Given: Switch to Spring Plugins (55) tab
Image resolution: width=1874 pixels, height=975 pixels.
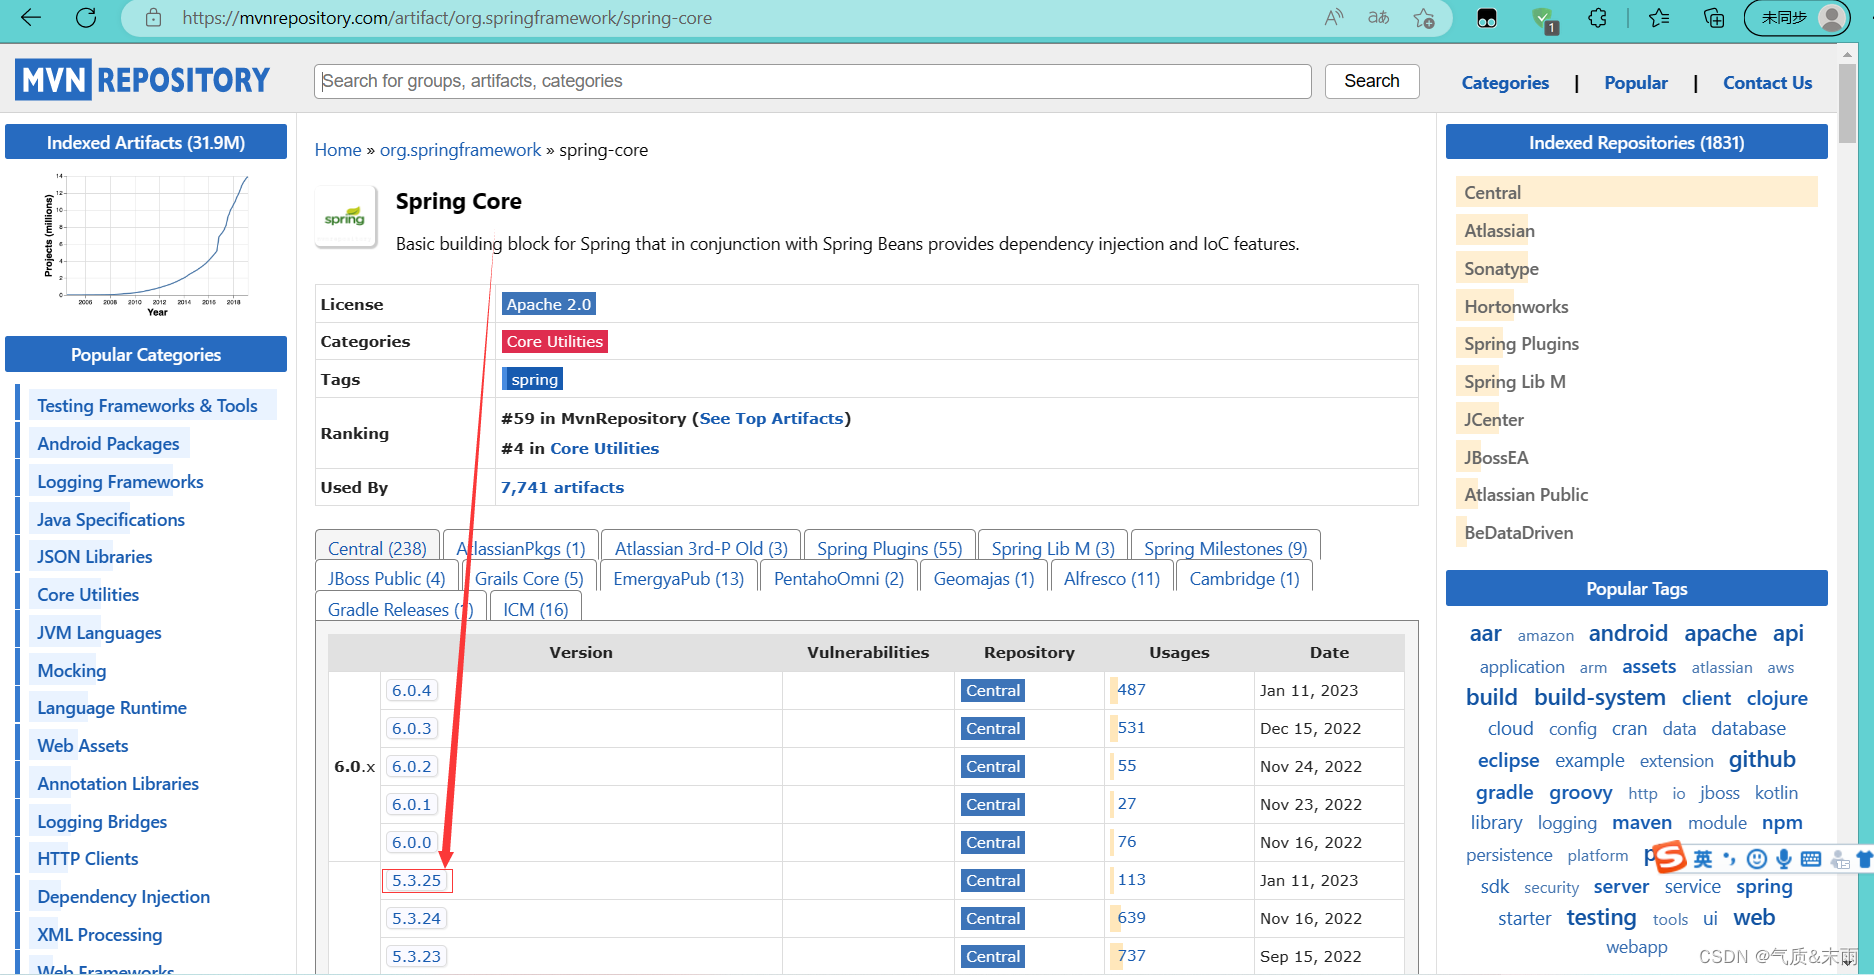Looking at the screenshot, I should pos(889,548).
